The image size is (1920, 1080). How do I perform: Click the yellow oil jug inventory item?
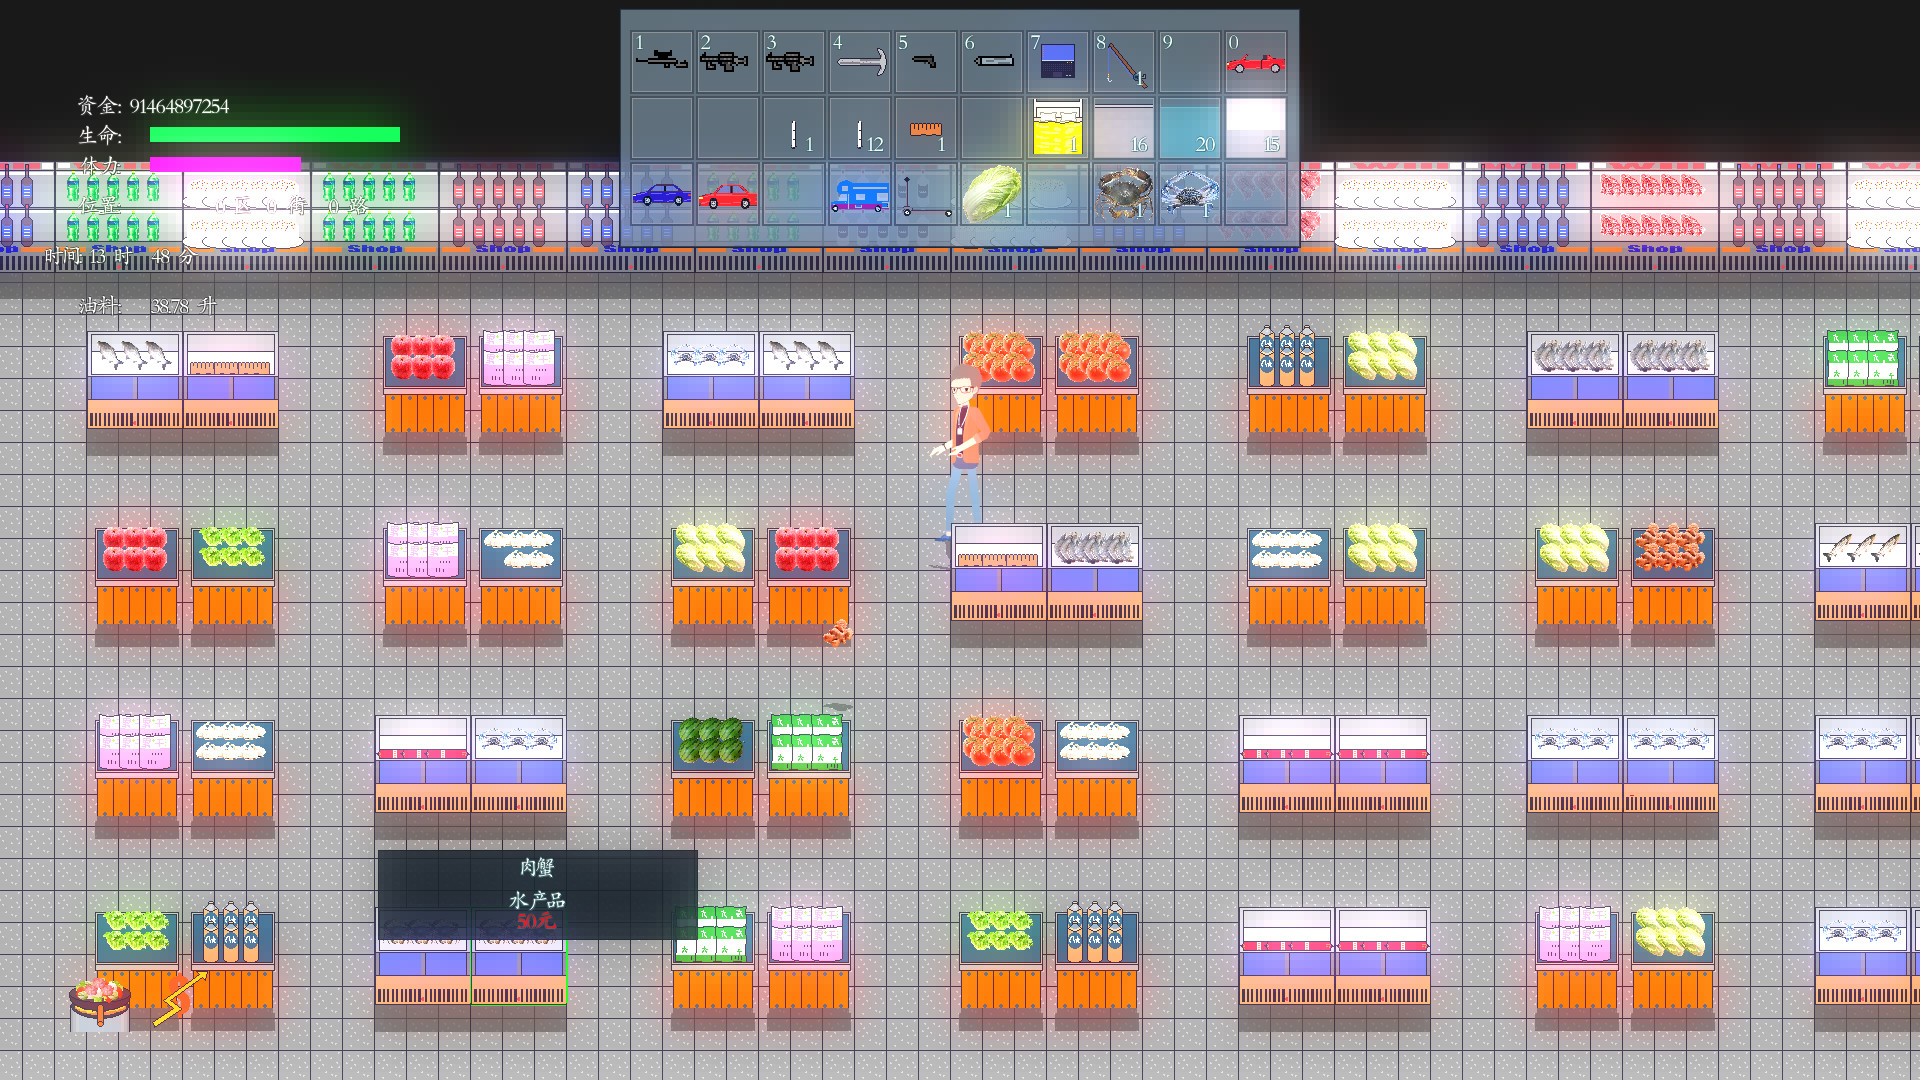1057,128
